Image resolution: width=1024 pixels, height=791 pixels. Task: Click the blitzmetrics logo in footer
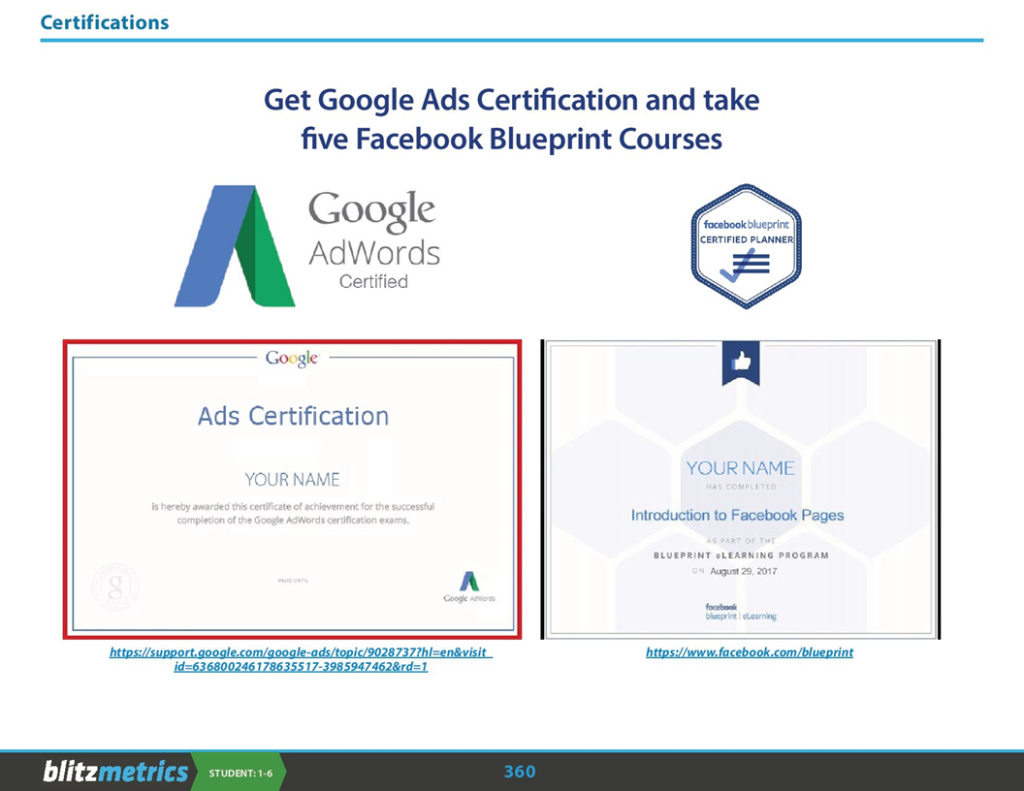(x=115, y=772)
